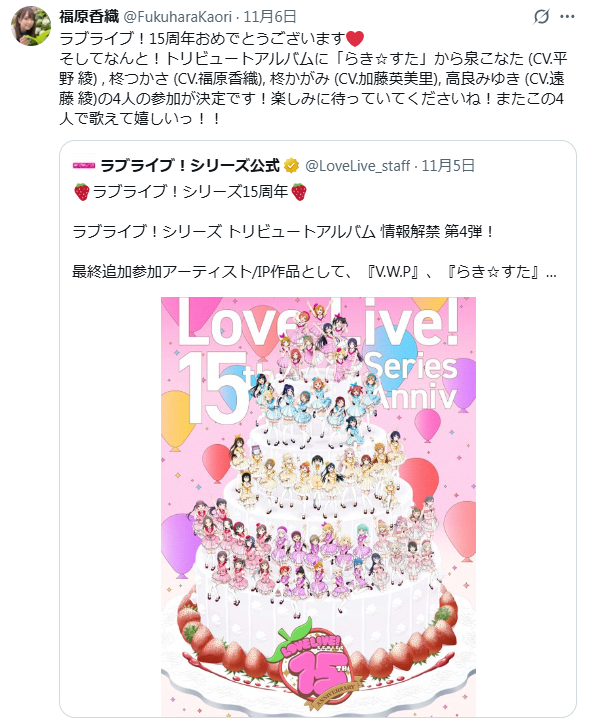Open the quoted tweet card headline text
Image resolution: width=593 pixels, height=721 pixels.
[190, 192]
